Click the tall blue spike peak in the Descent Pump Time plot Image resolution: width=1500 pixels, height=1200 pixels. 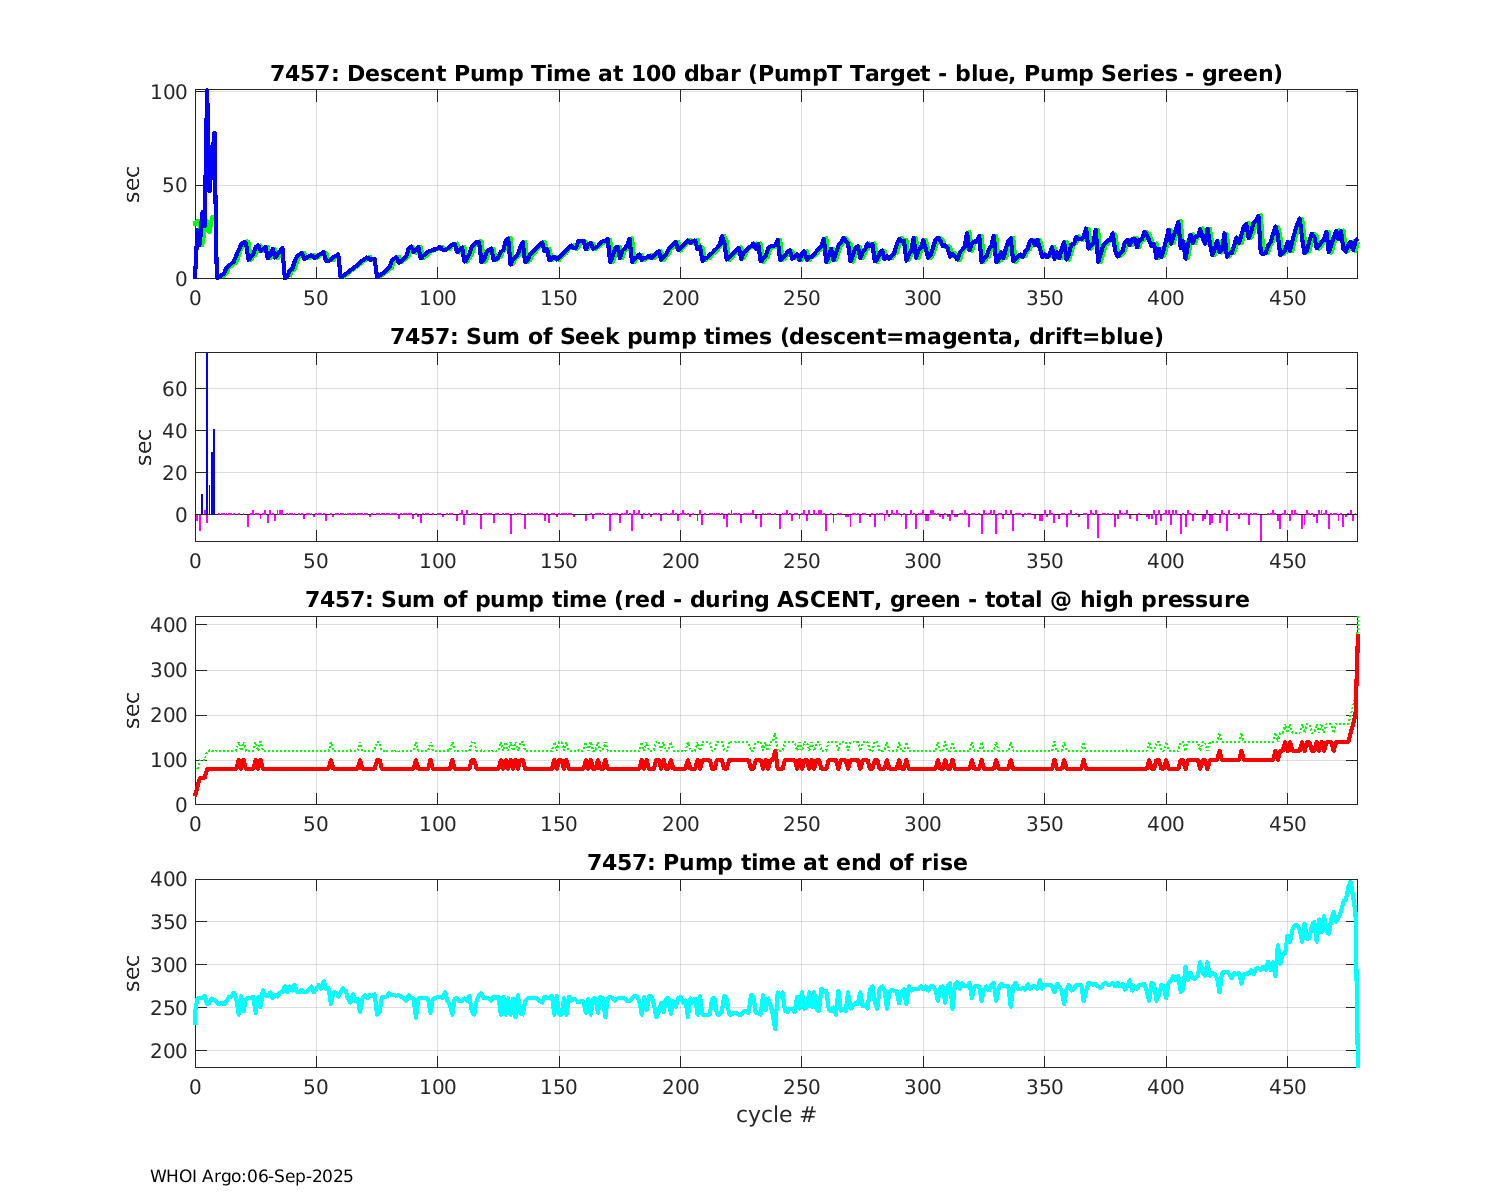(x=207, y=93)
